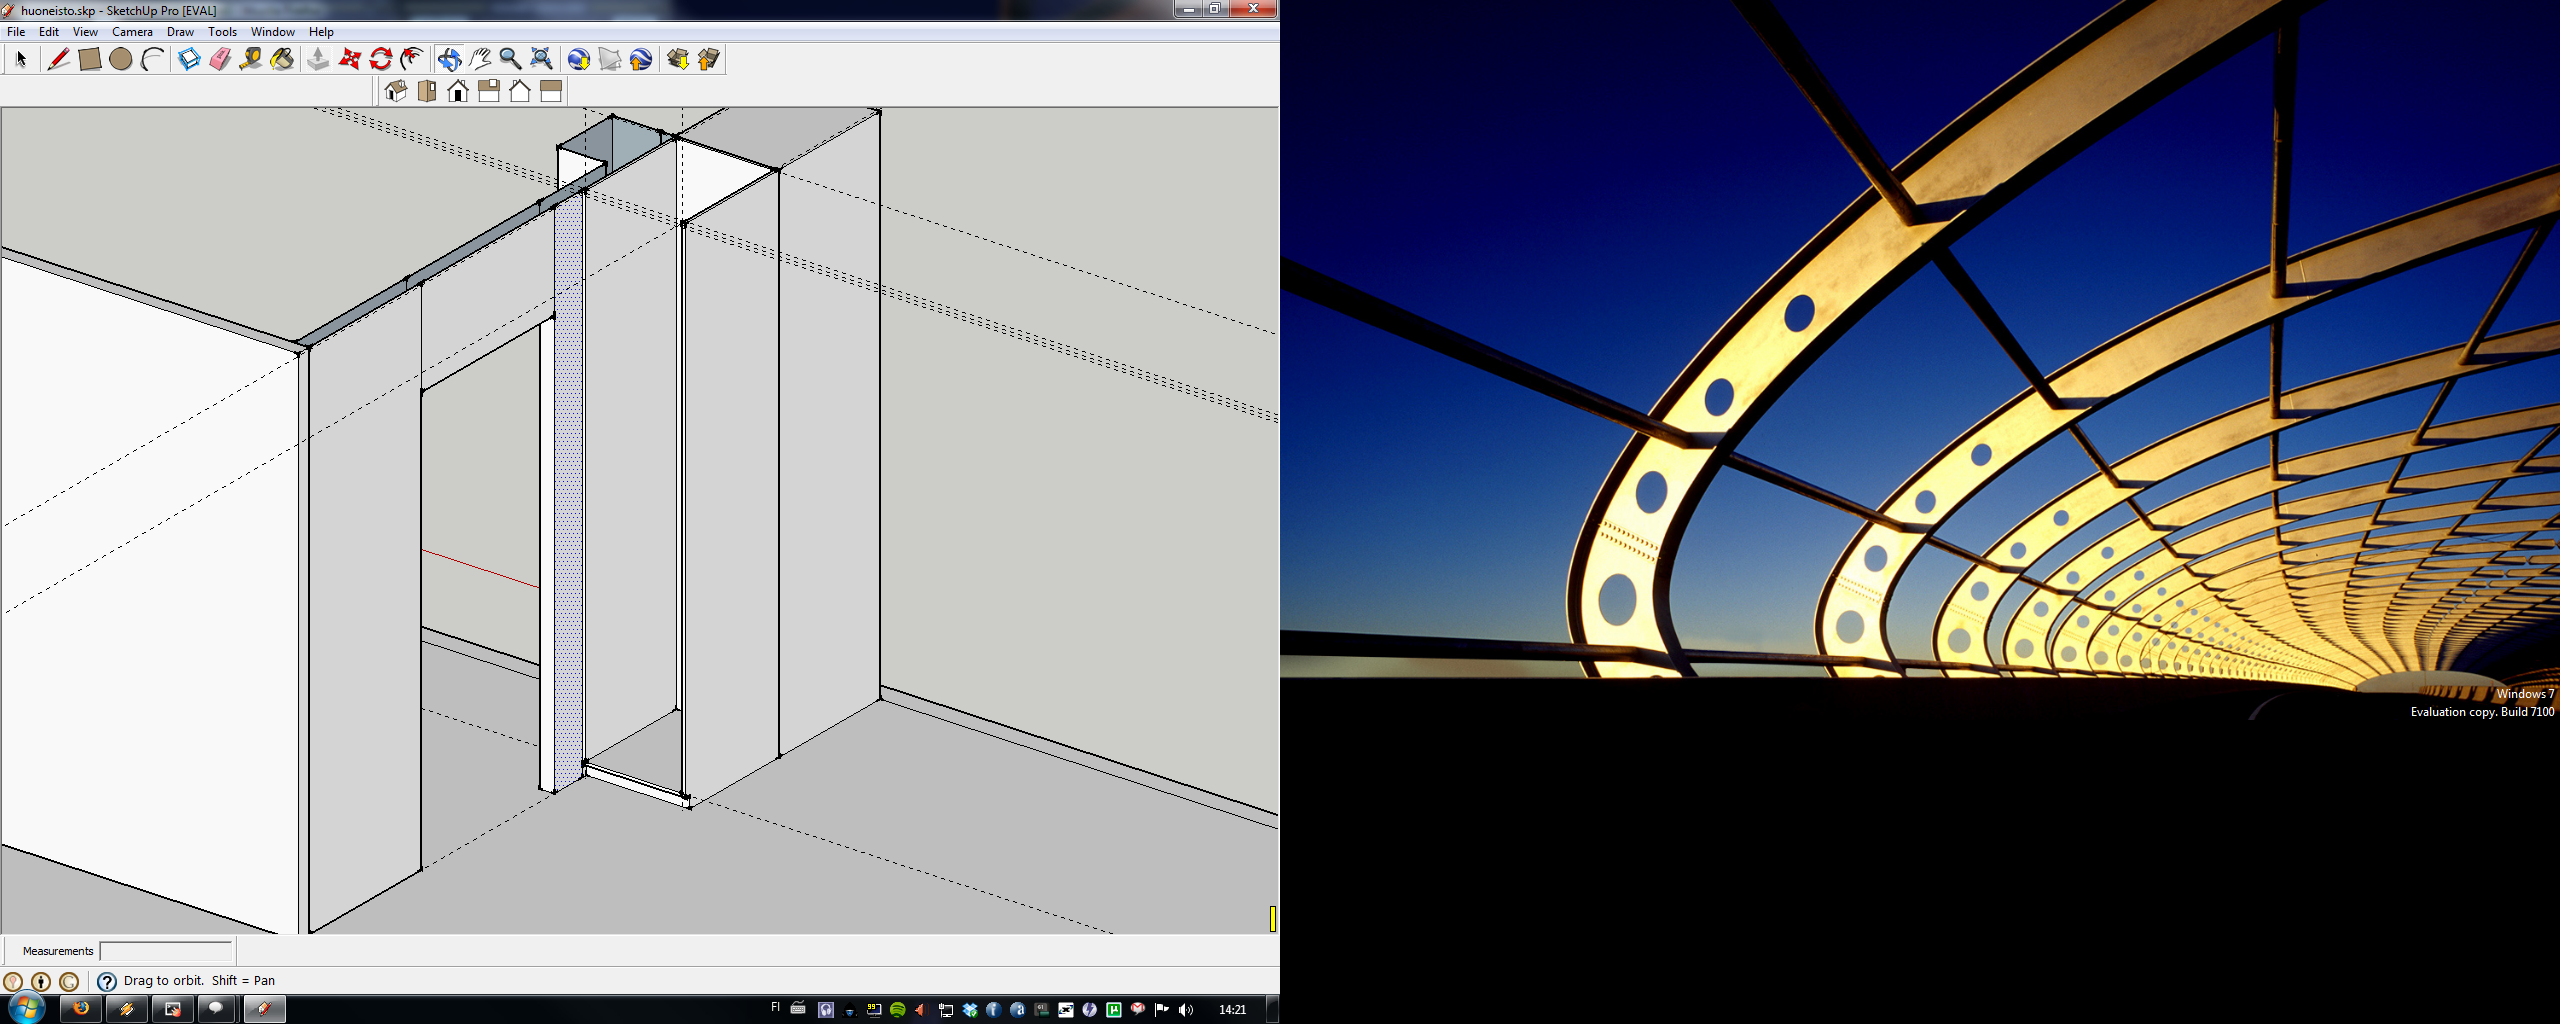Pick the red-arrows Move tool
Viewport: 2560px width, 1024px height.
349,60
